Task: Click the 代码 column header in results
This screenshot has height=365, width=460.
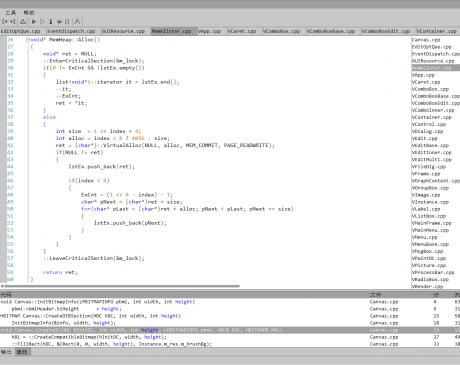Action: point(184,295)
